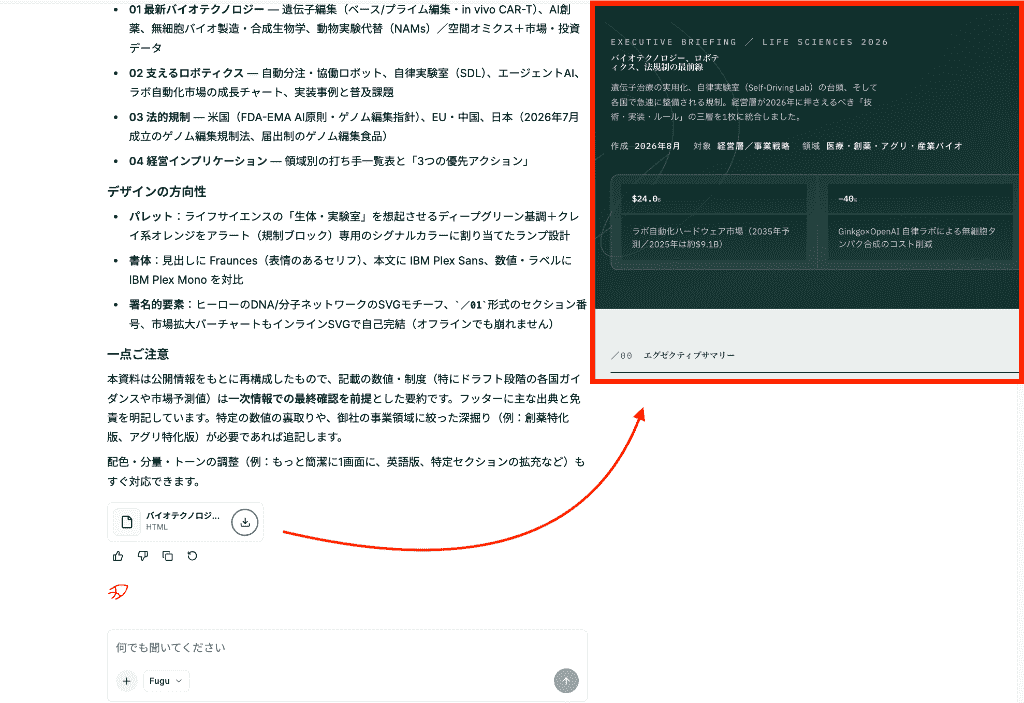Click the document icon in the file card
Viewport: 1024px width, 703px height.
click(x=127, y=522)
